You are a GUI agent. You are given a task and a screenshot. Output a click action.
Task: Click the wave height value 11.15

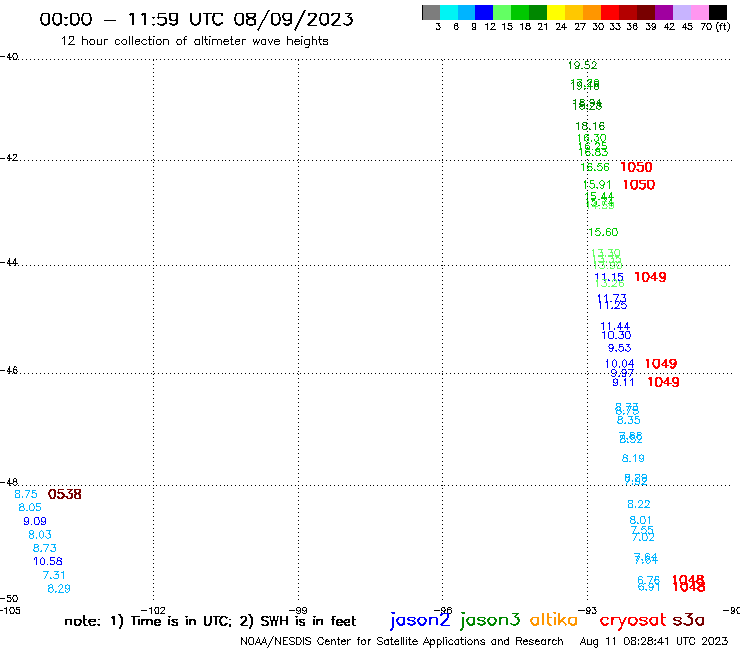coord(609,277)
